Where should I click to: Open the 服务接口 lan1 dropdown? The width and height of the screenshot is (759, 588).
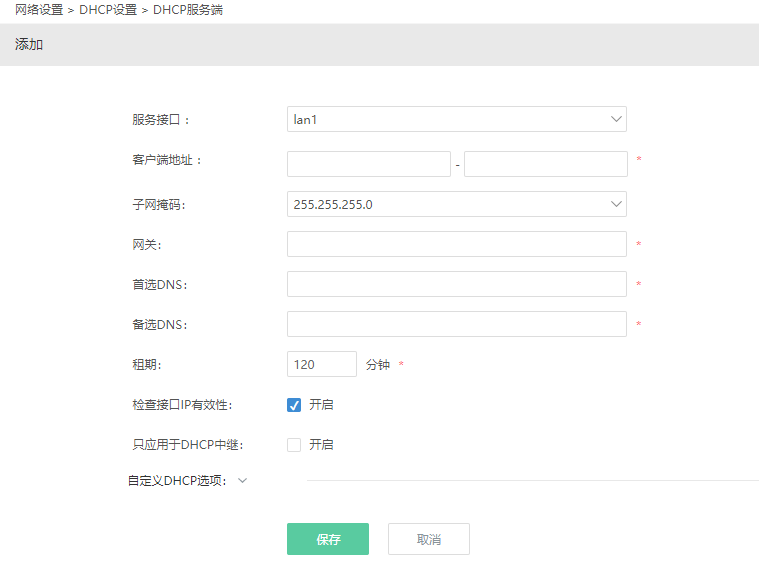[x=456, y=119]
